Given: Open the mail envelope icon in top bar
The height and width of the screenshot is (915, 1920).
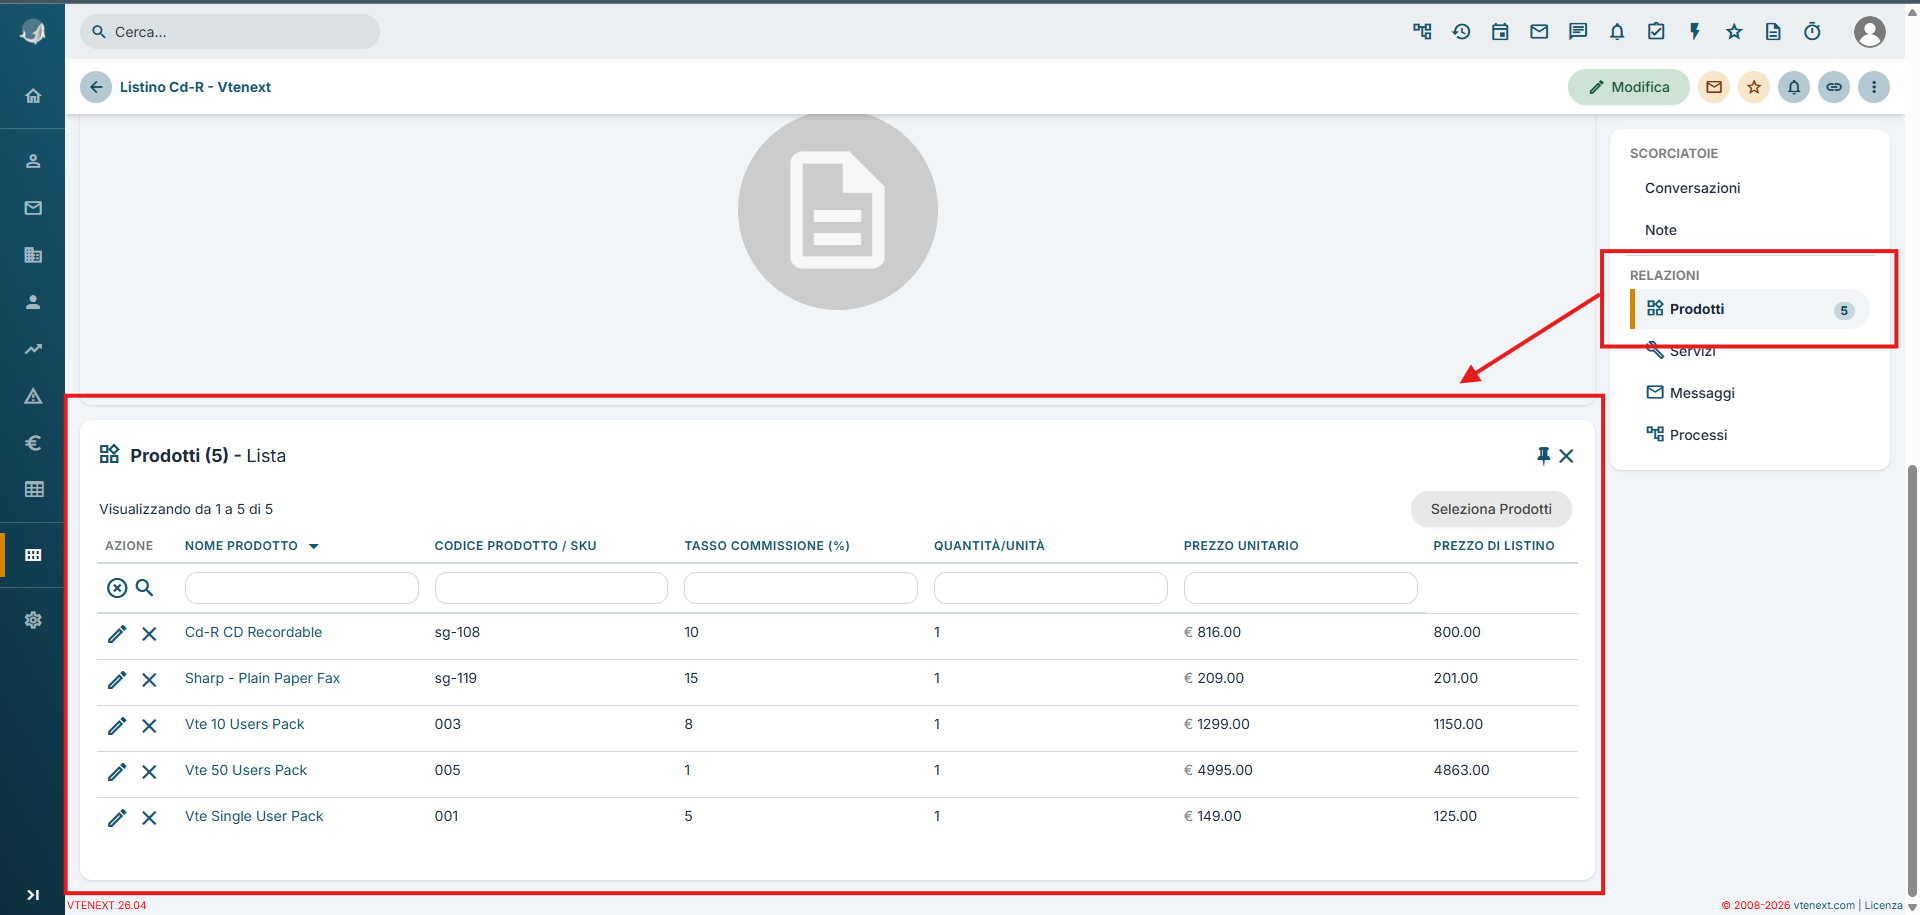Looking at the screenshot, I should (x=1539, y=32).
